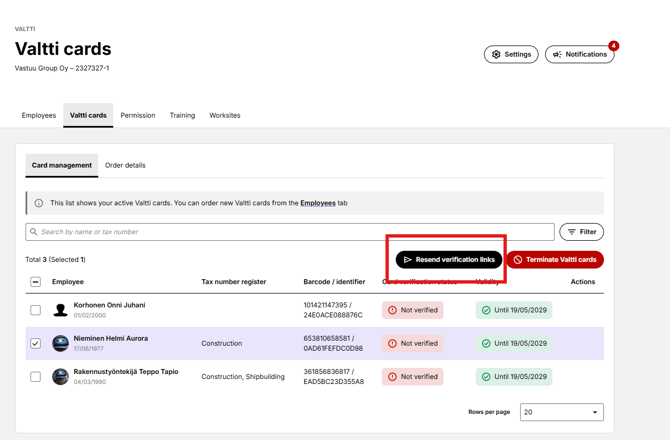Uncheck the box for Nieminen Helmi Aurora
The image size is (670, 440).
tap(35, 343)
